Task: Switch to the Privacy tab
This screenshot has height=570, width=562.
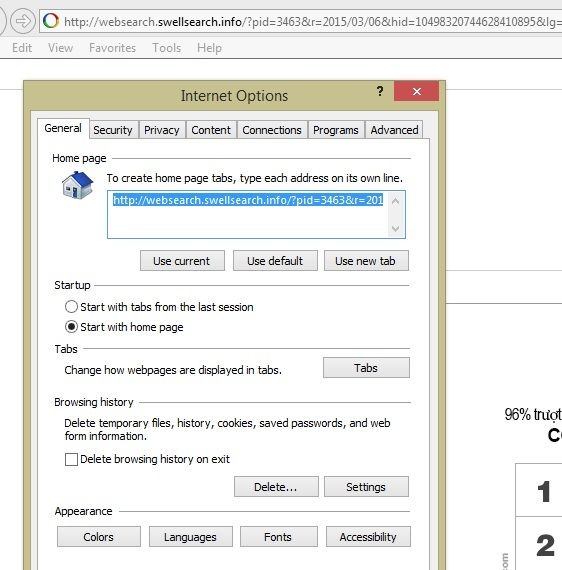Action: point(162,130)
